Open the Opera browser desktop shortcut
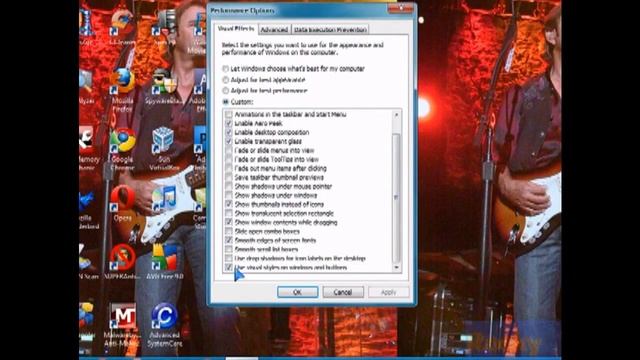This screenshot has height=360, width=640. (x=122, y=204)
